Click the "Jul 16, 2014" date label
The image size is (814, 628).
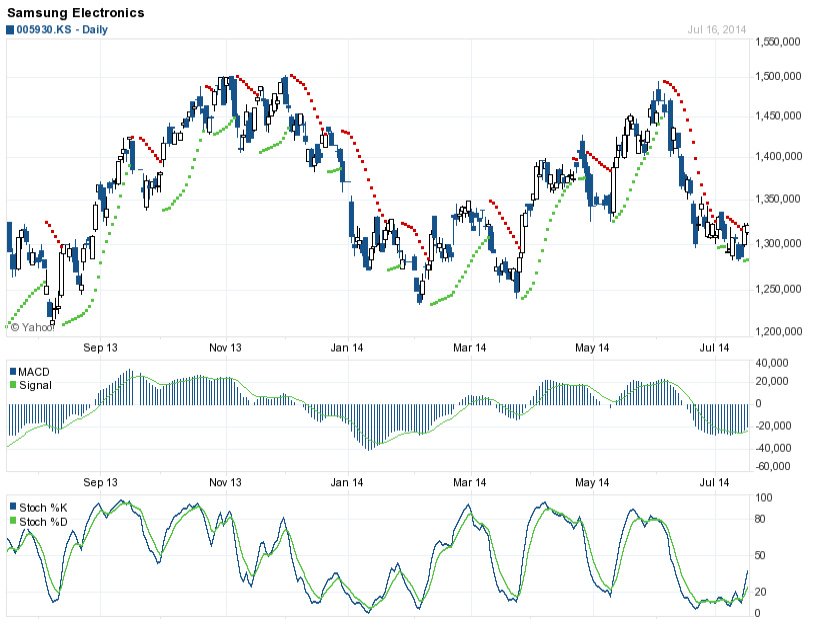716,30
